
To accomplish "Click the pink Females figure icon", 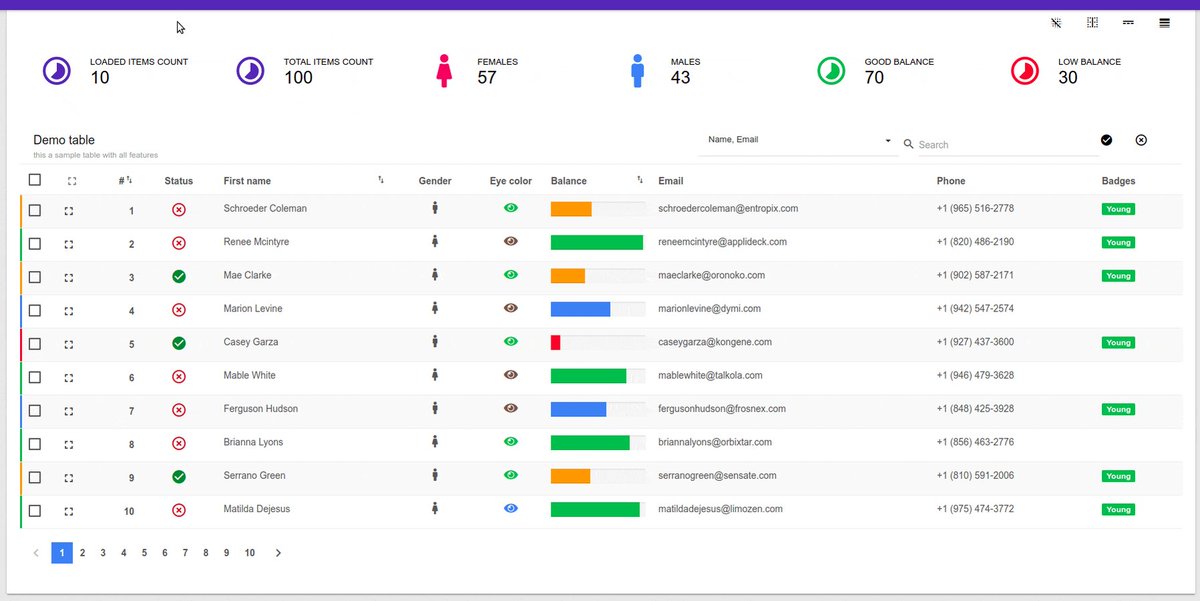I will point(444,71).
